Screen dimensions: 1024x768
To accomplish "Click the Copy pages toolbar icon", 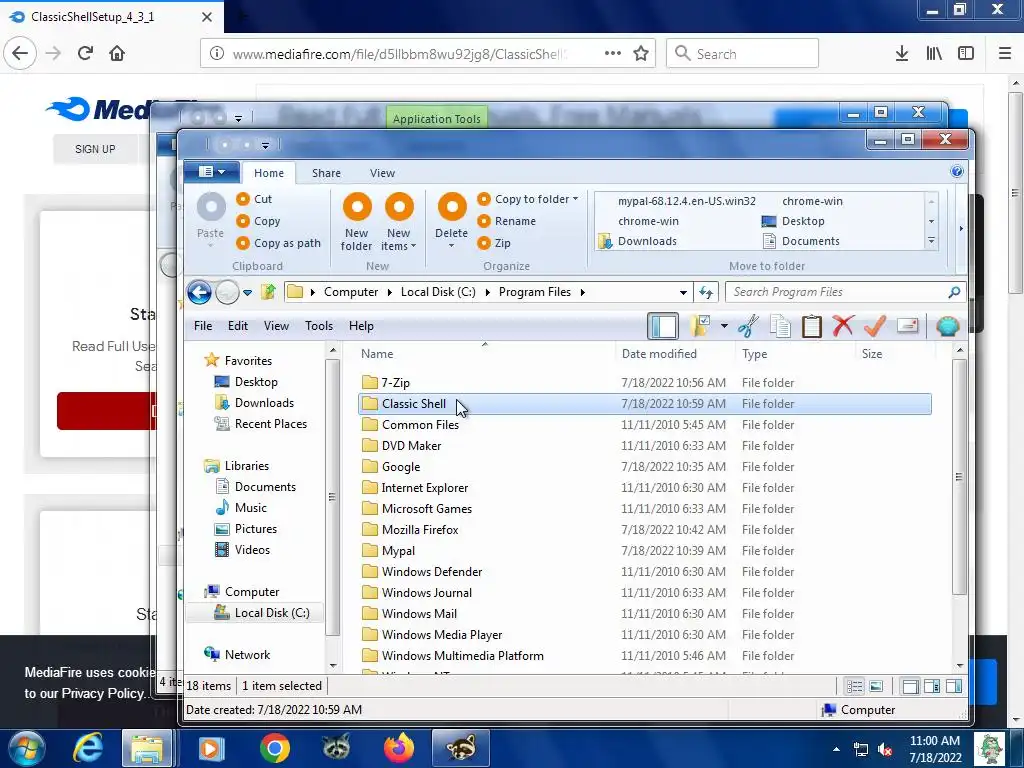I will (780, 326).
